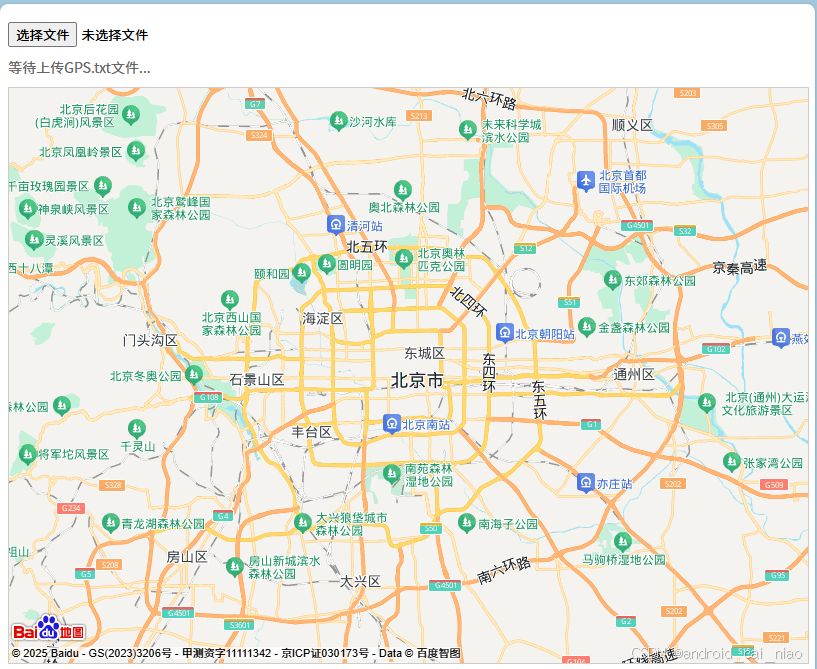Image resolution: width=817 pixels, height=669 pixels.
Task: Click the 灵溪风景区 marker icon
Action: point(34,240)
